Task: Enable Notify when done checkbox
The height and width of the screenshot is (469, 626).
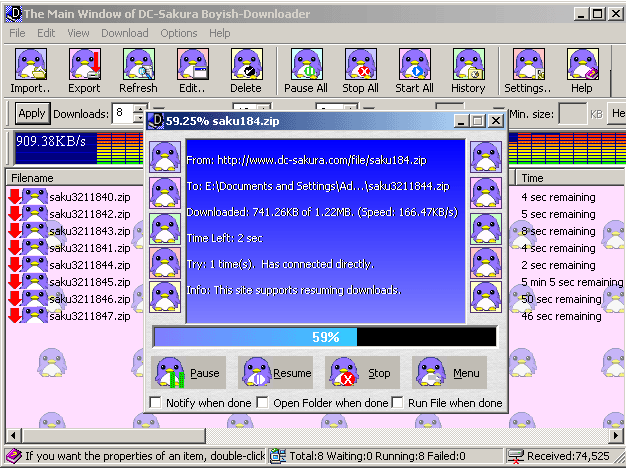Action: (x=155, y=402)
